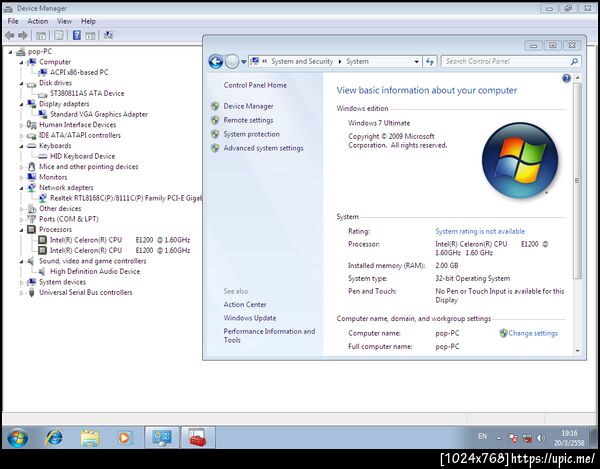This screenshot has height=469, width=600.
Task: Click the Action Center flag in system tray
Action: pyautogui.click(x=513, y=438)
